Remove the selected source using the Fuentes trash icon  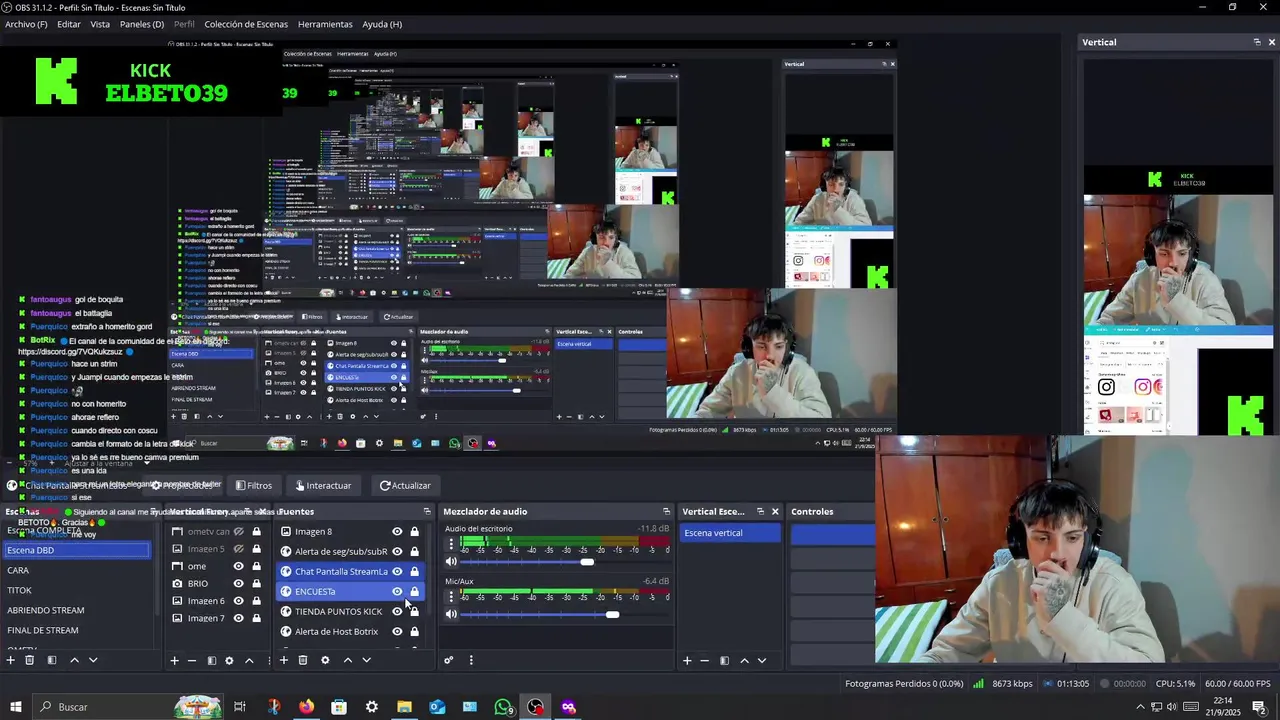point(303,660)
